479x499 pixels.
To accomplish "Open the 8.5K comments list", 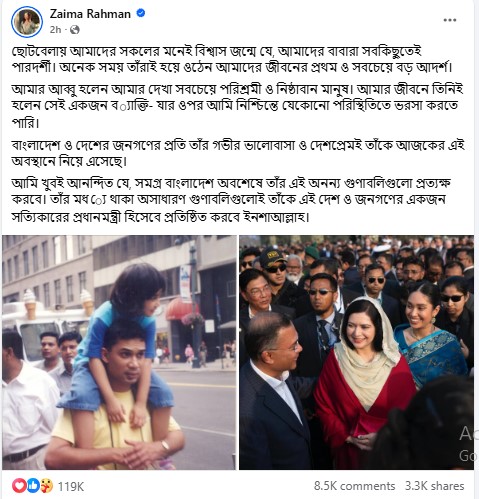I will (354, 486).
